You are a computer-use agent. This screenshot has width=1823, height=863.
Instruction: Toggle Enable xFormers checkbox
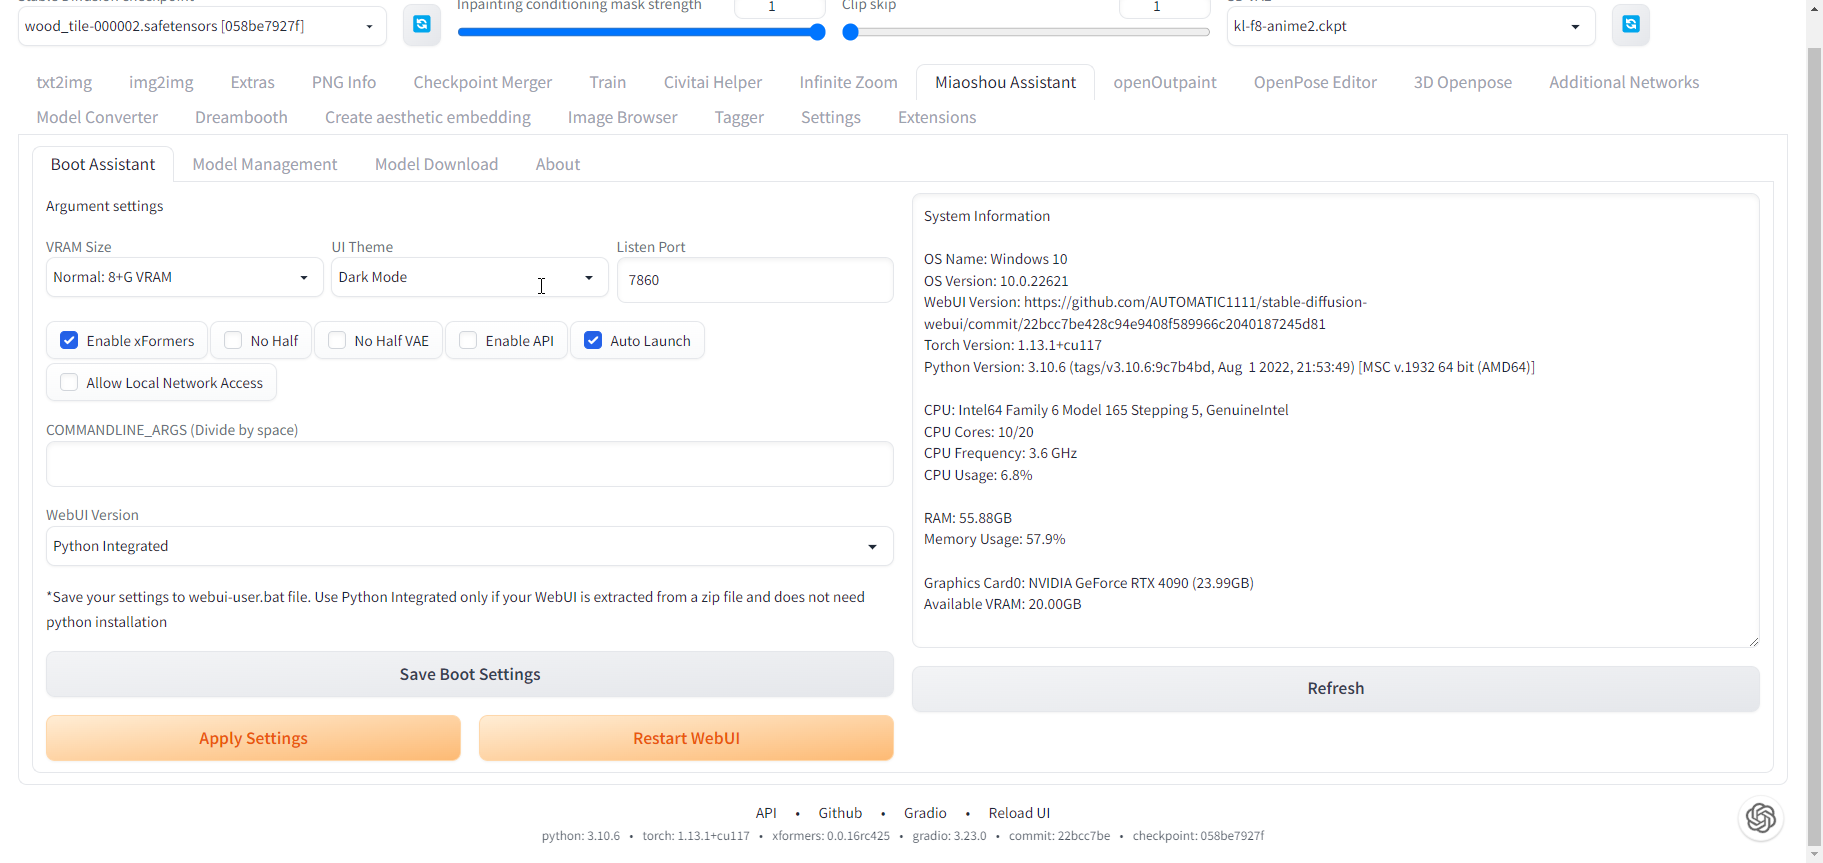click(x=69, y=340)
